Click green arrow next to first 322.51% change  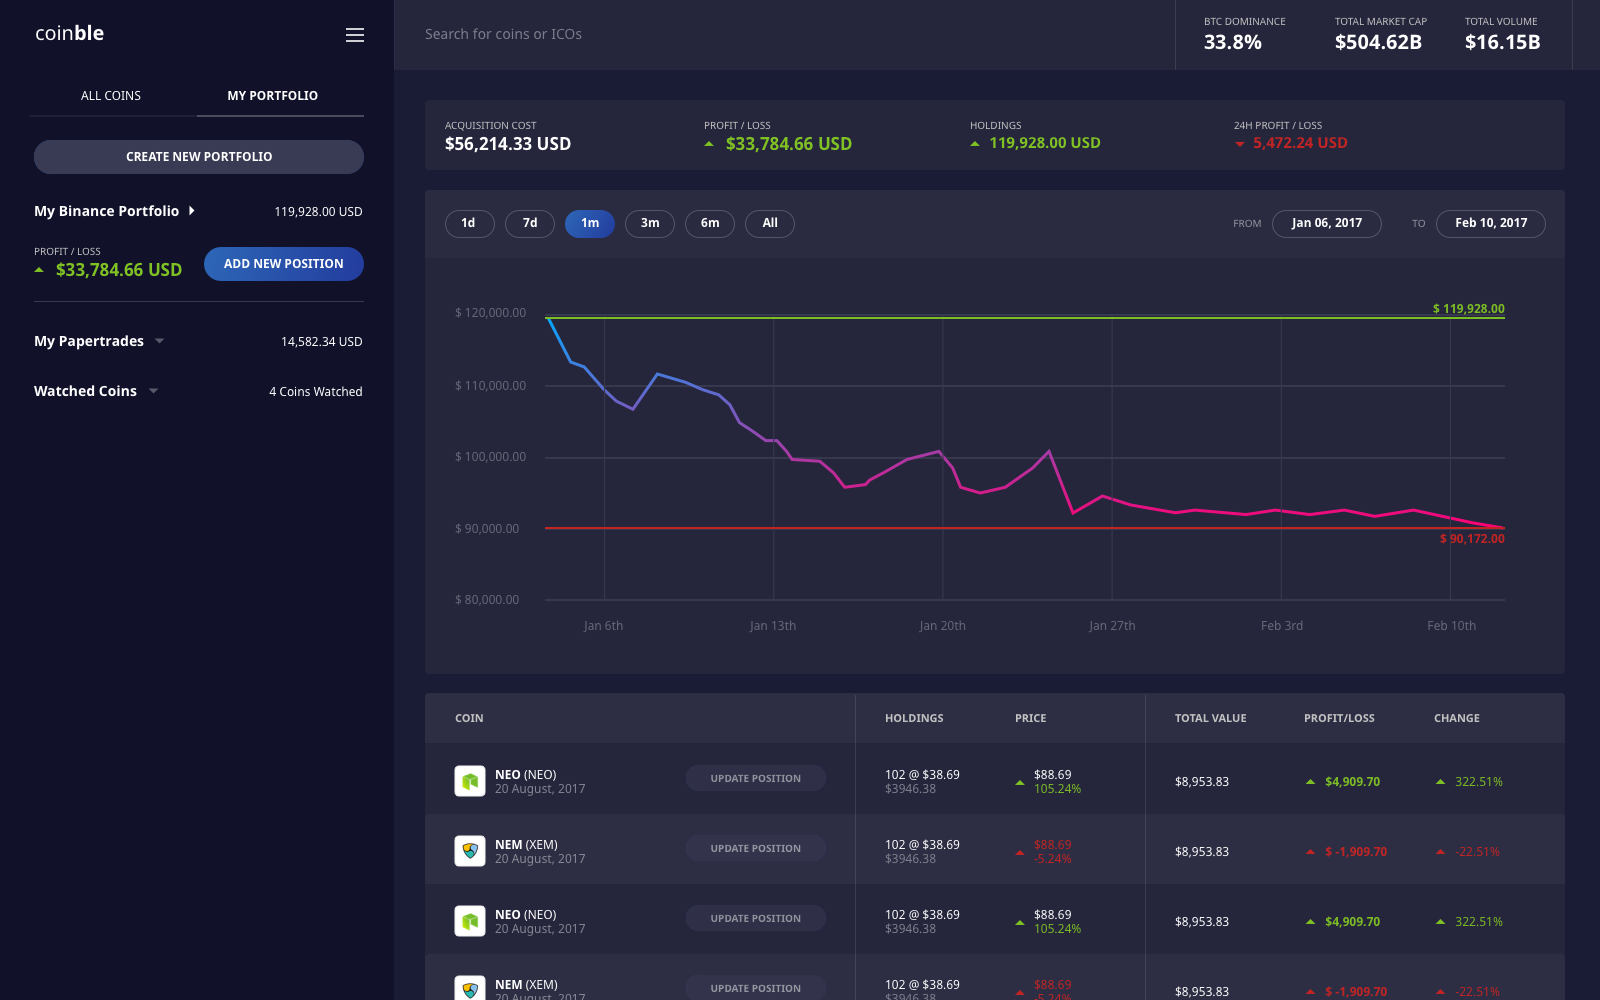pyautogui.click(x=1440, y=782)
